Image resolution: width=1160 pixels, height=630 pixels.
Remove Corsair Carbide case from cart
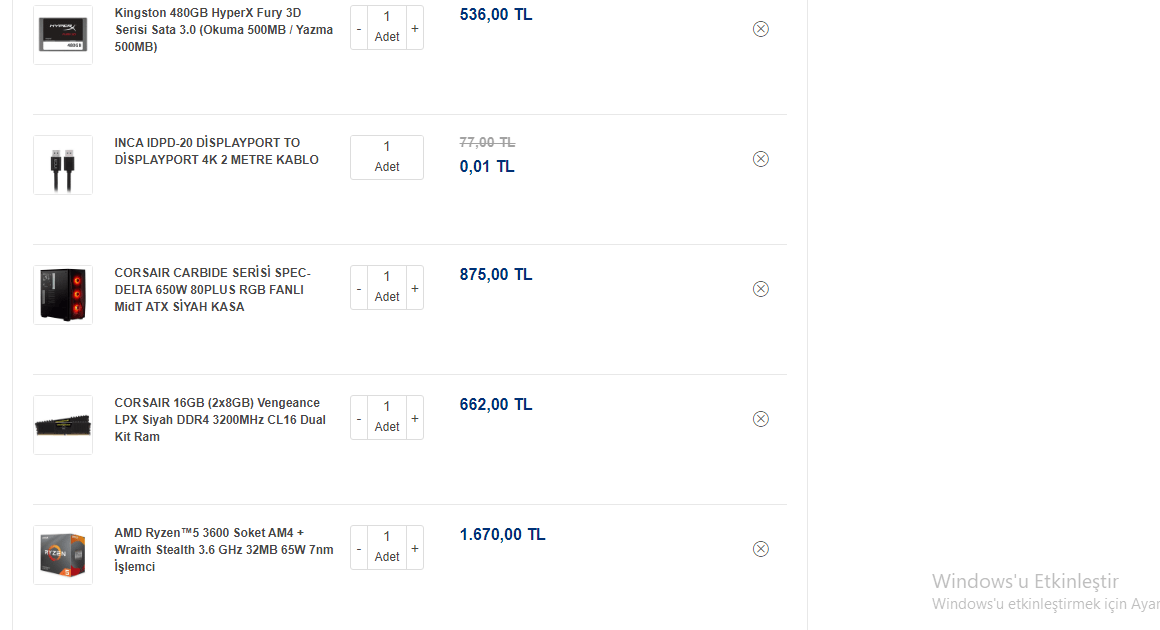click(760, 289)
